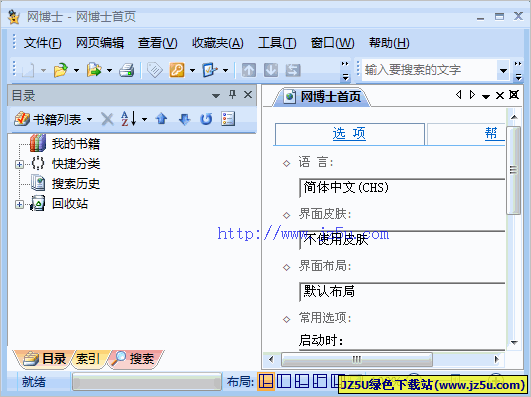Switch to the 目录 bottom tab
Viewport: 531px width, 397px height.
(x=44, y=358)
